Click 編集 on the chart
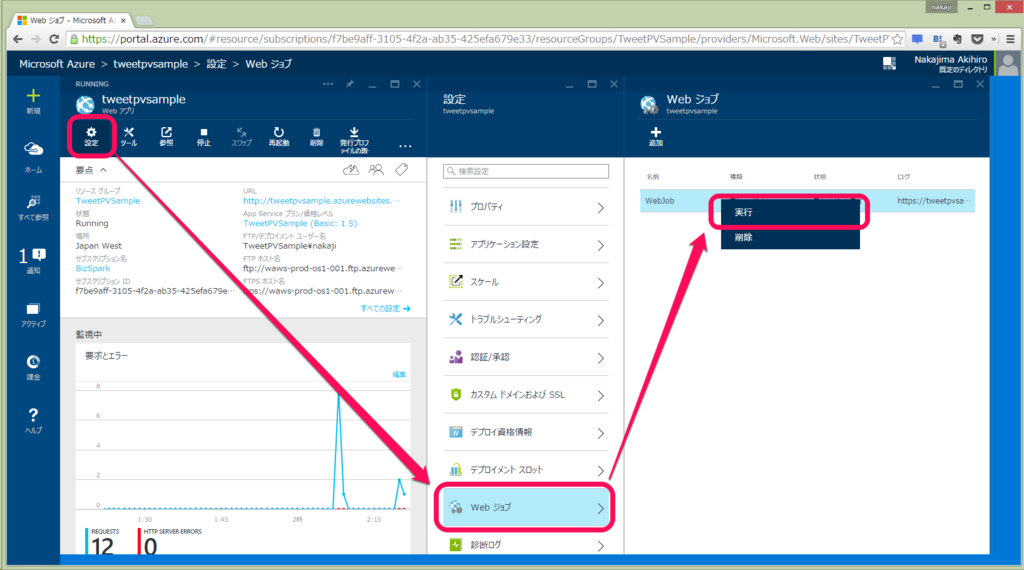1024x570 pixels. tap(399, 374)
